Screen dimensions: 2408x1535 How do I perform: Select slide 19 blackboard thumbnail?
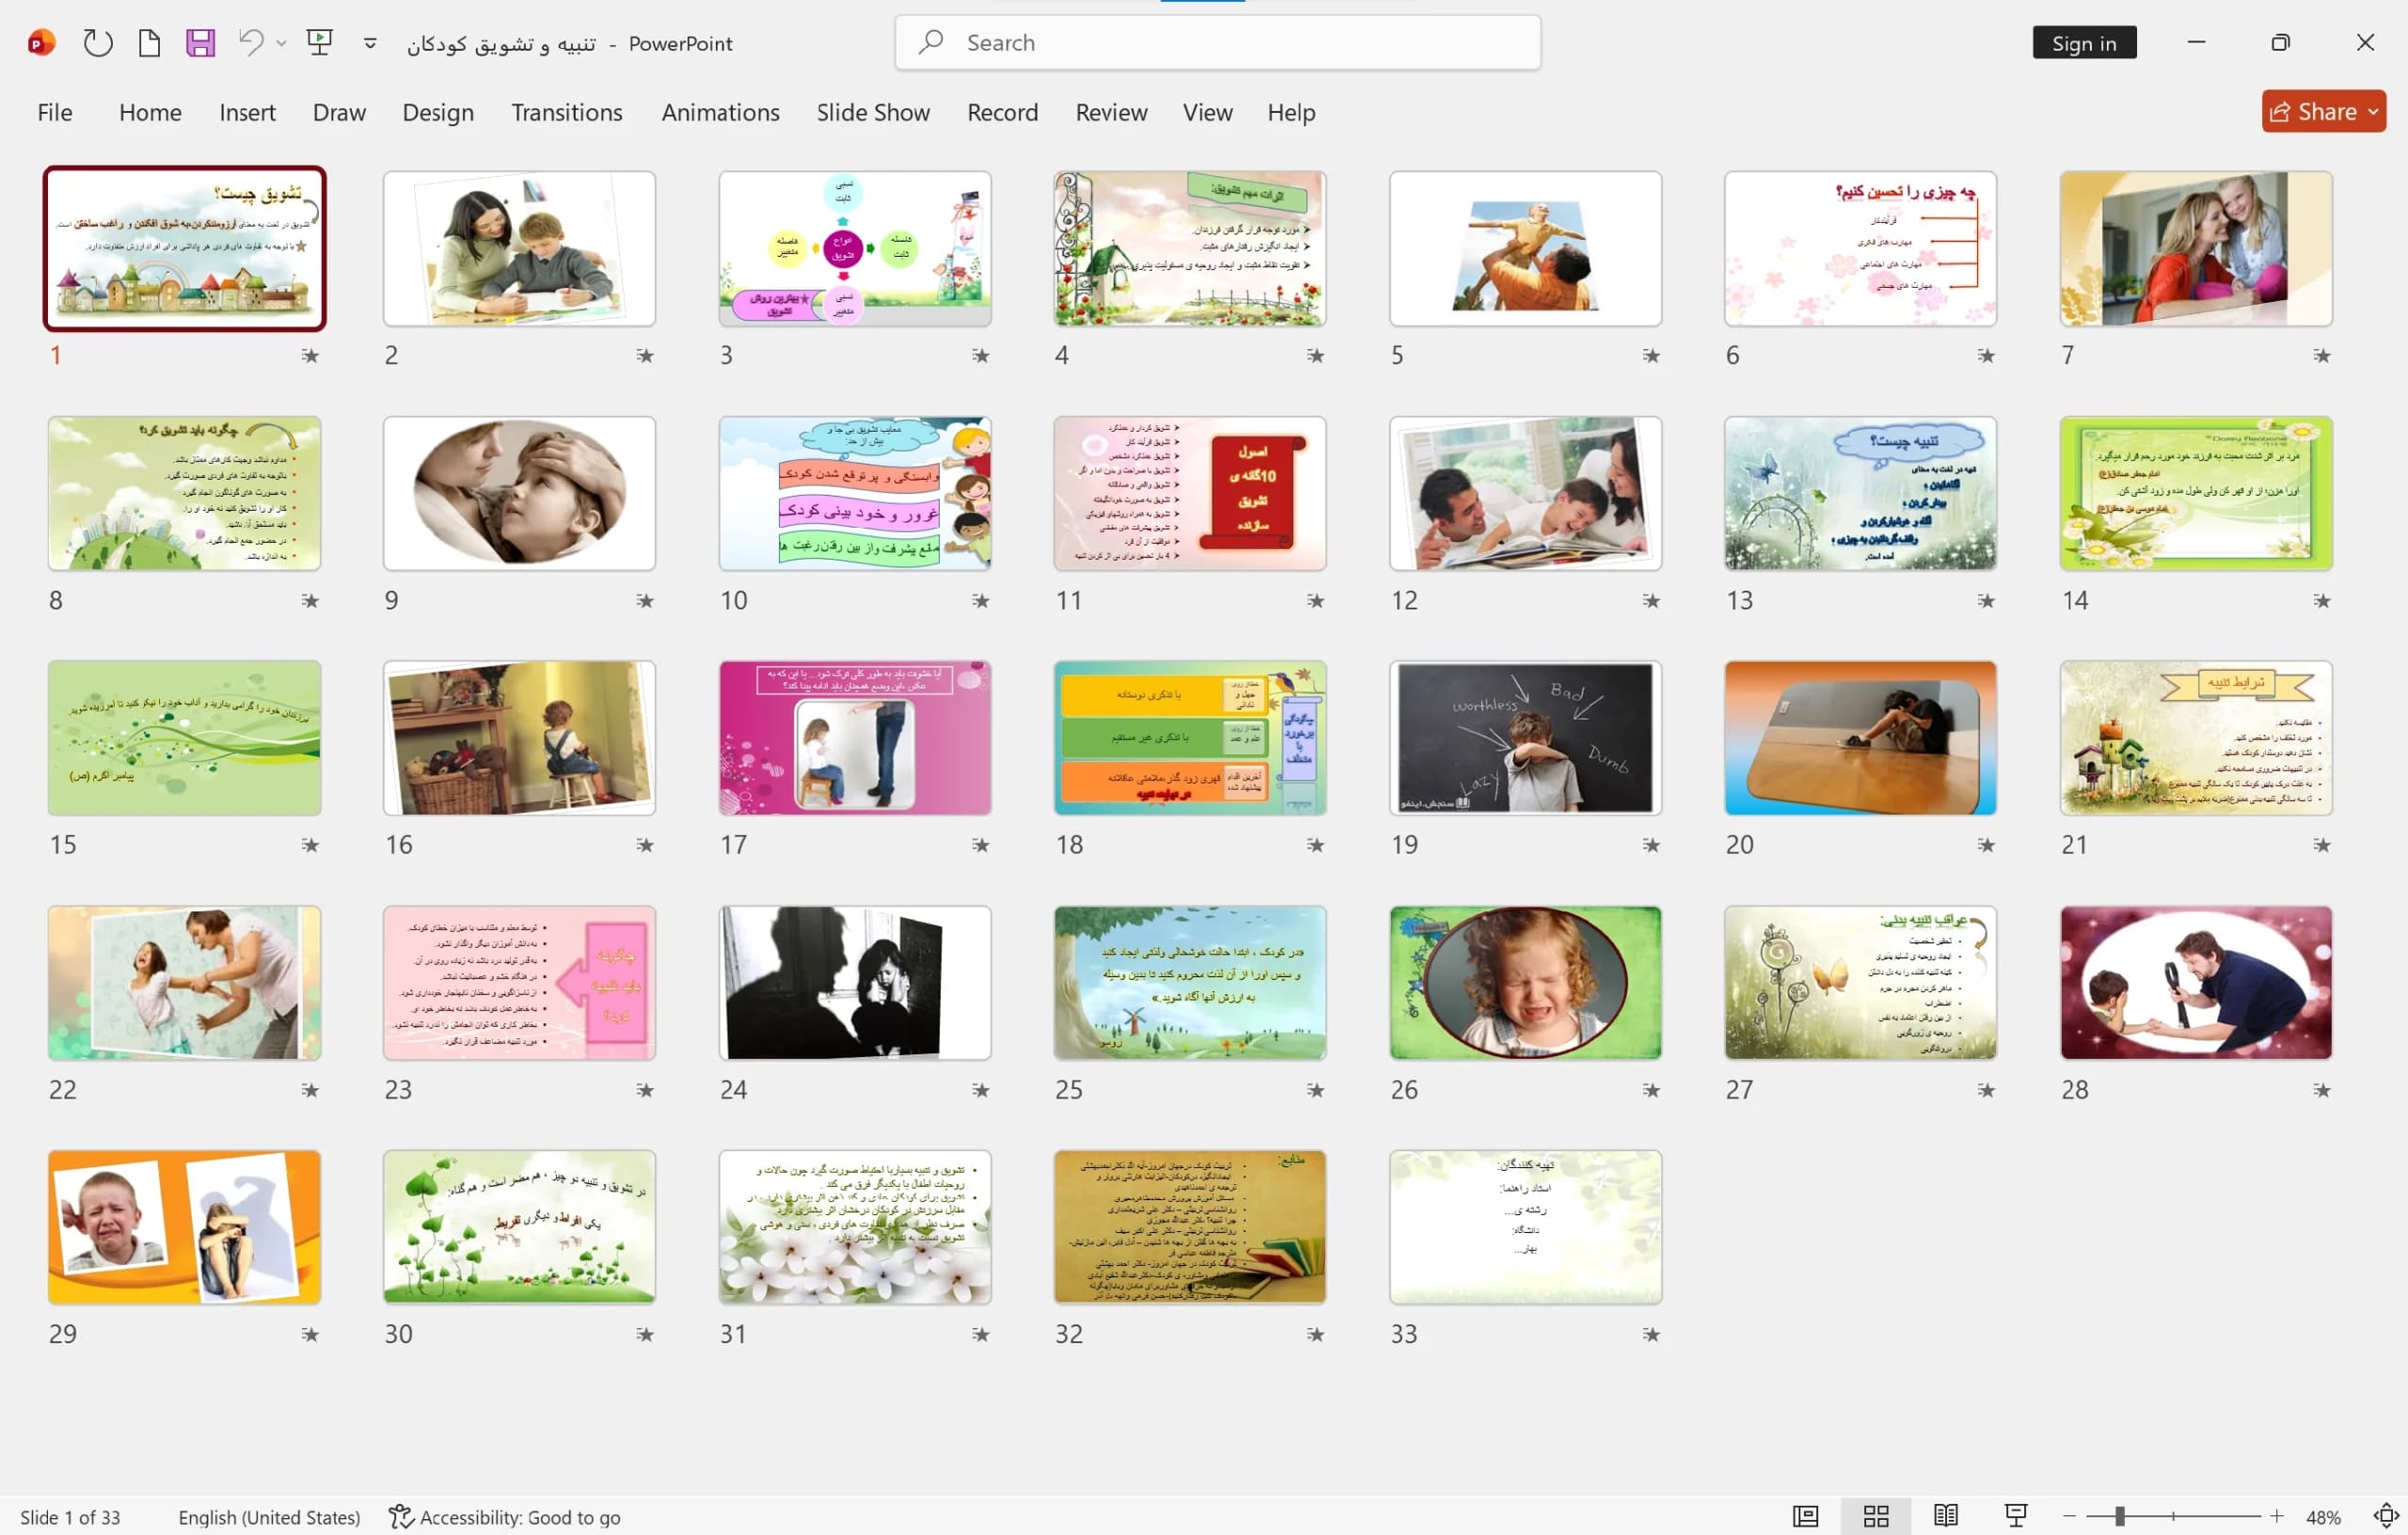[1525, 738]
